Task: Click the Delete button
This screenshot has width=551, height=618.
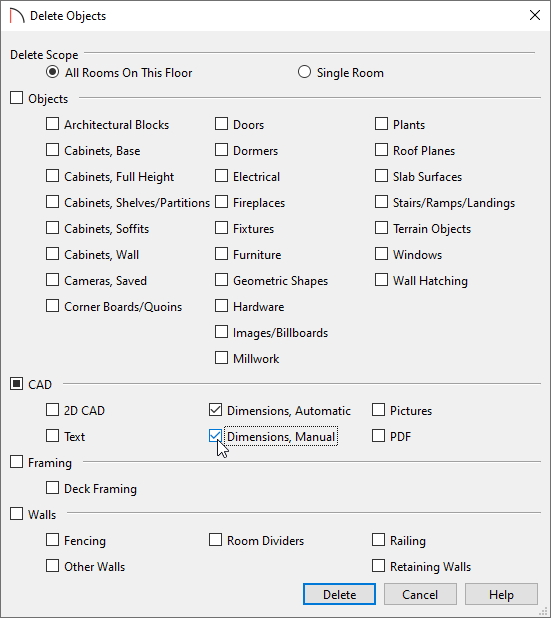Action: coord(339,594)
